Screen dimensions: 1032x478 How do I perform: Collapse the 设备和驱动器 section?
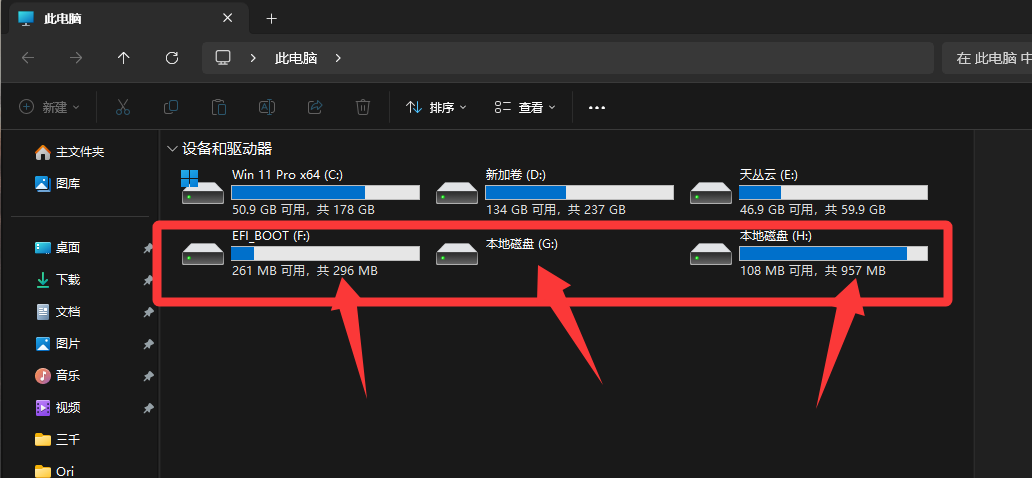[172, 149]
